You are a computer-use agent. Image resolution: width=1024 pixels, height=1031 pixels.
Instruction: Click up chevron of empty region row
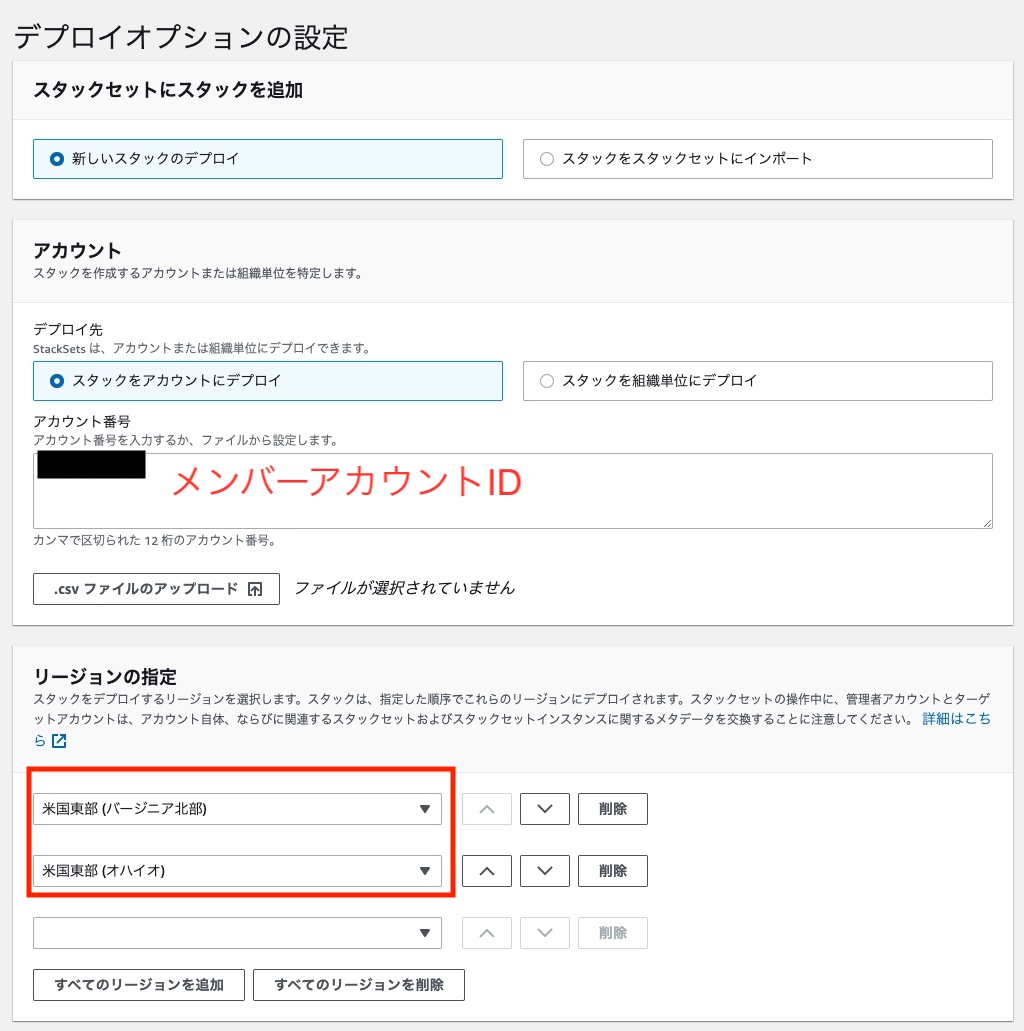pyautogui.click(x=487, y=932)
